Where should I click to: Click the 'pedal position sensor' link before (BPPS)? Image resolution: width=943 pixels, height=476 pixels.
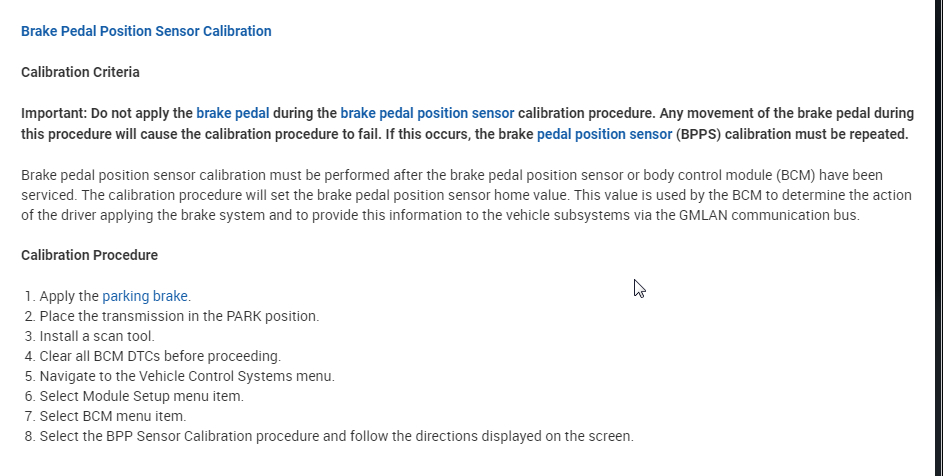pyautogui.click(x=604, y=134)
